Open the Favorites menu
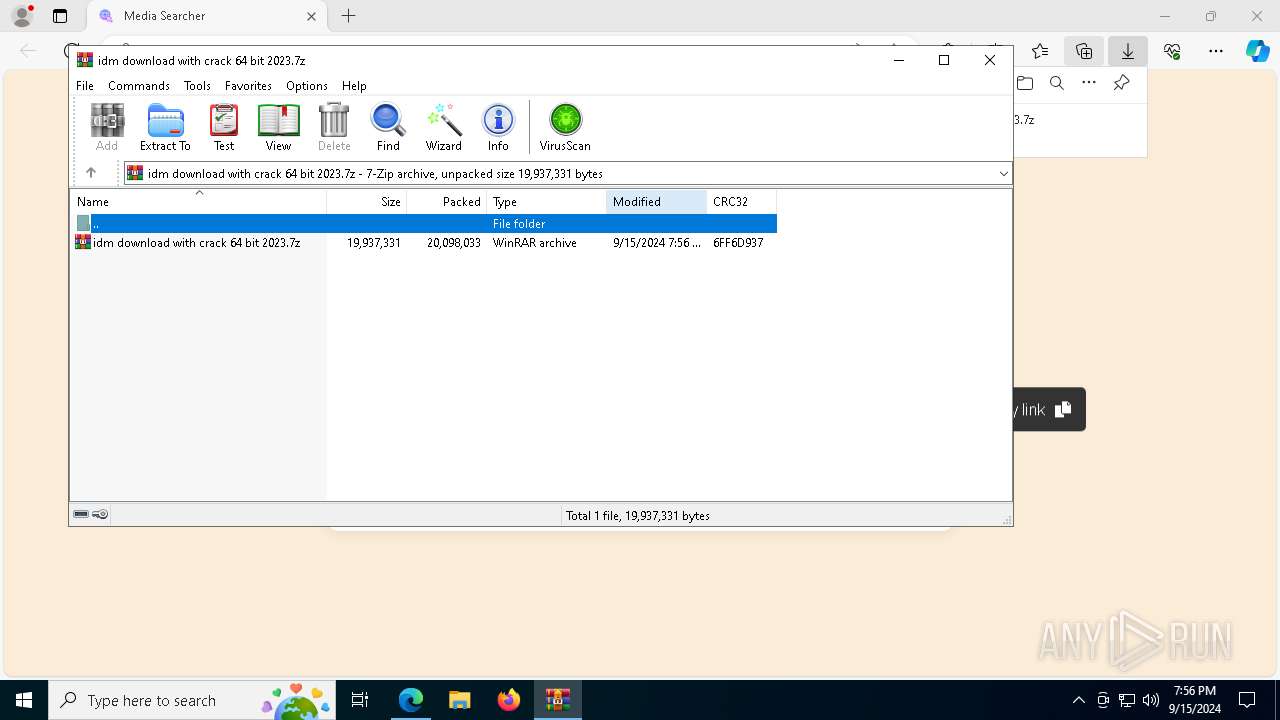The image size is (1280, 720). (x=248, y=86)
